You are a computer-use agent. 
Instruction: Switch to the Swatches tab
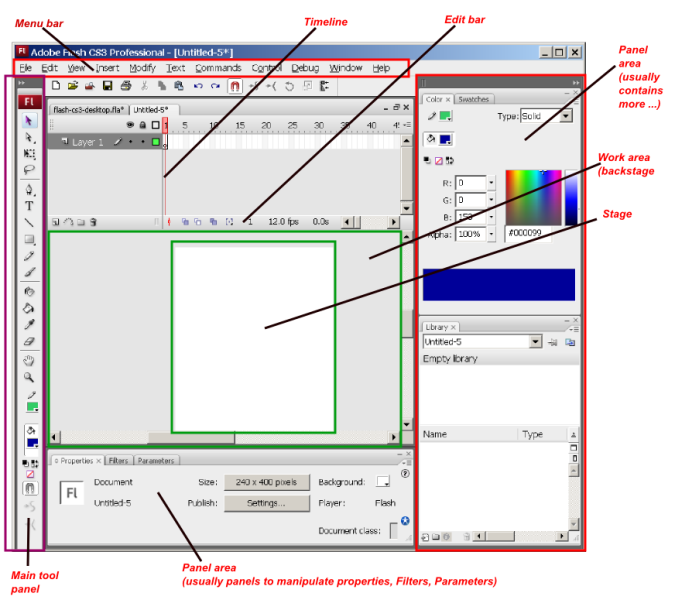click(x=474, y=99)
